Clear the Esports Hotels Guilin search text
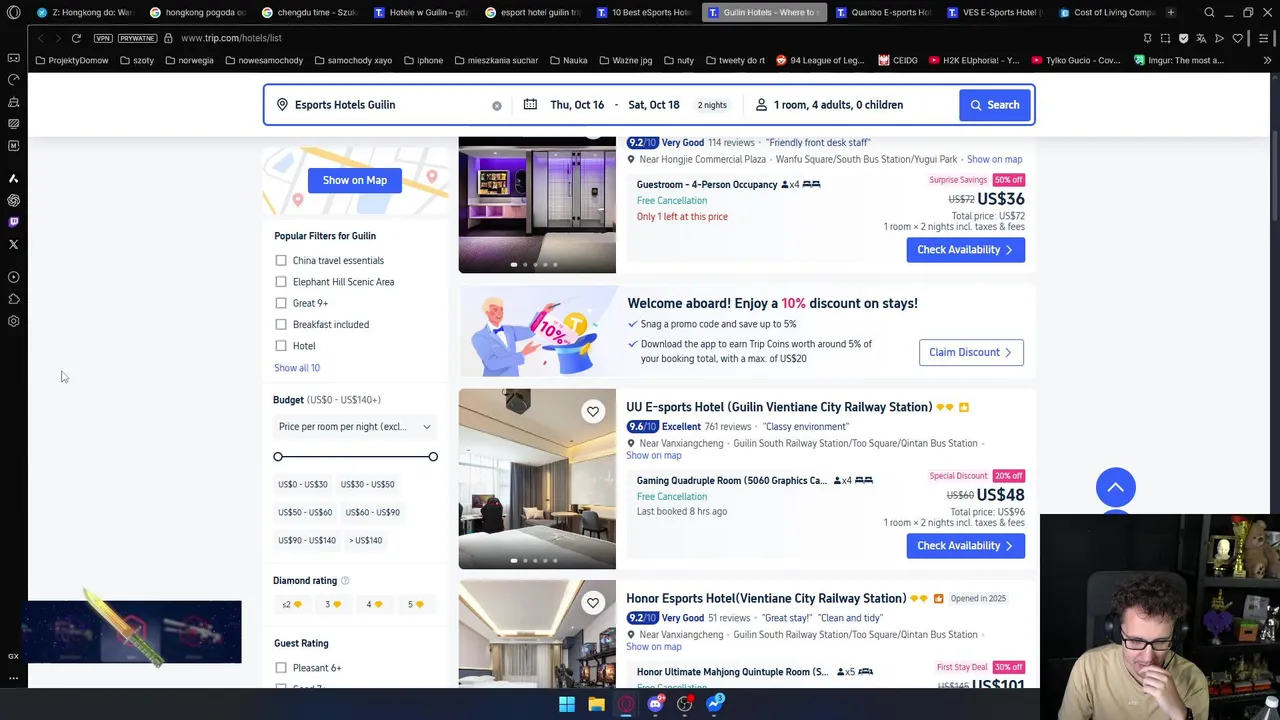 coord(496,105)
